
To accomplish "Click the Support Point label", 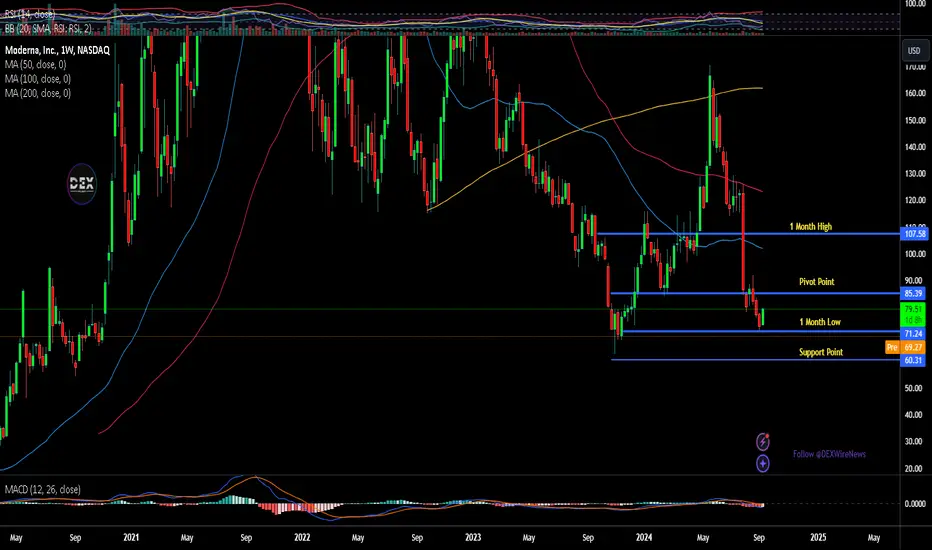I will click(821, 352).
